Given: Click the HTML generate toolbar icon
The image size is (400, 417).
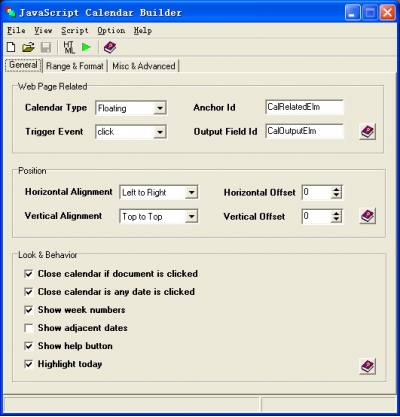Looking at the screenshot, I should point(69,47).
